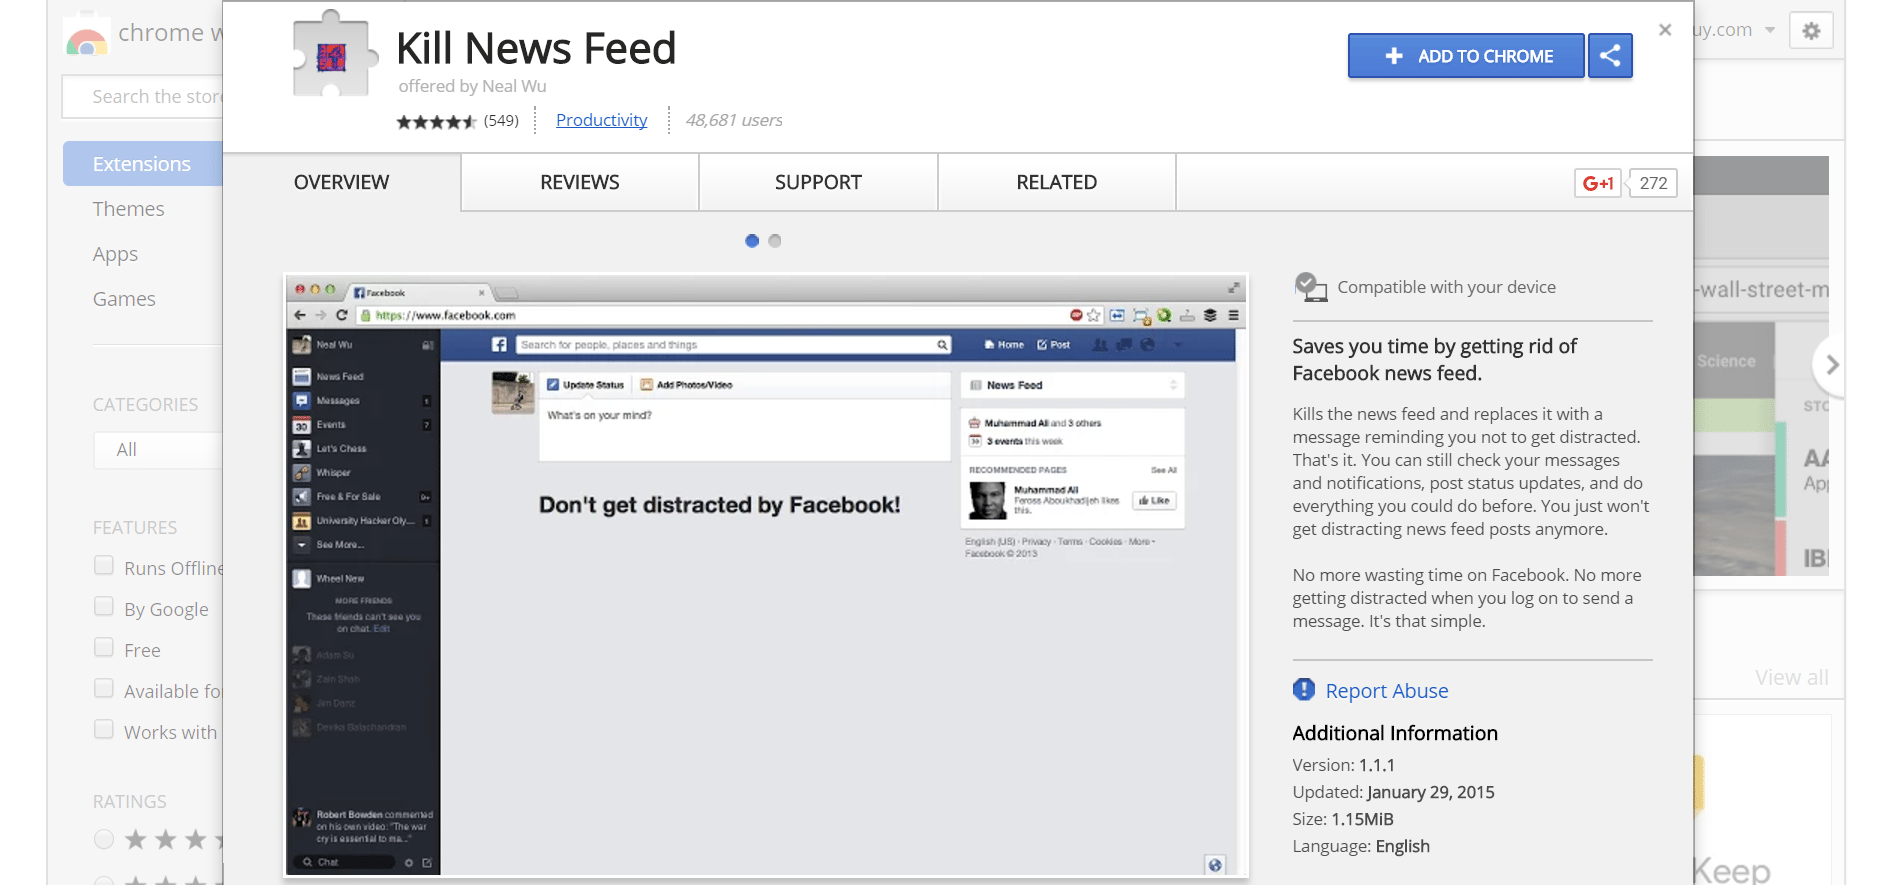Image resolution: width=1900 pixels, height=885 pixels.
Task: Select the Overview tab
Action: [x=341, y=182]
